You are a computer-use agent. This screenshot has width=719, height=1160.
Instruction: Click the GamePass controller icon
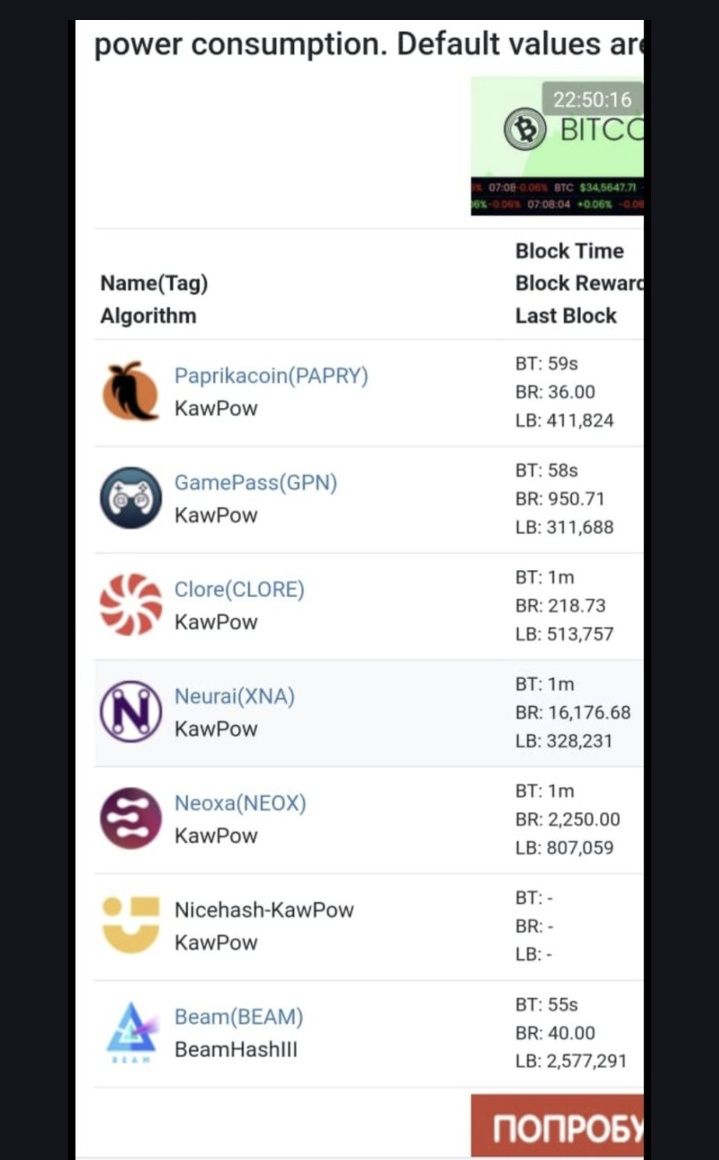131,498
